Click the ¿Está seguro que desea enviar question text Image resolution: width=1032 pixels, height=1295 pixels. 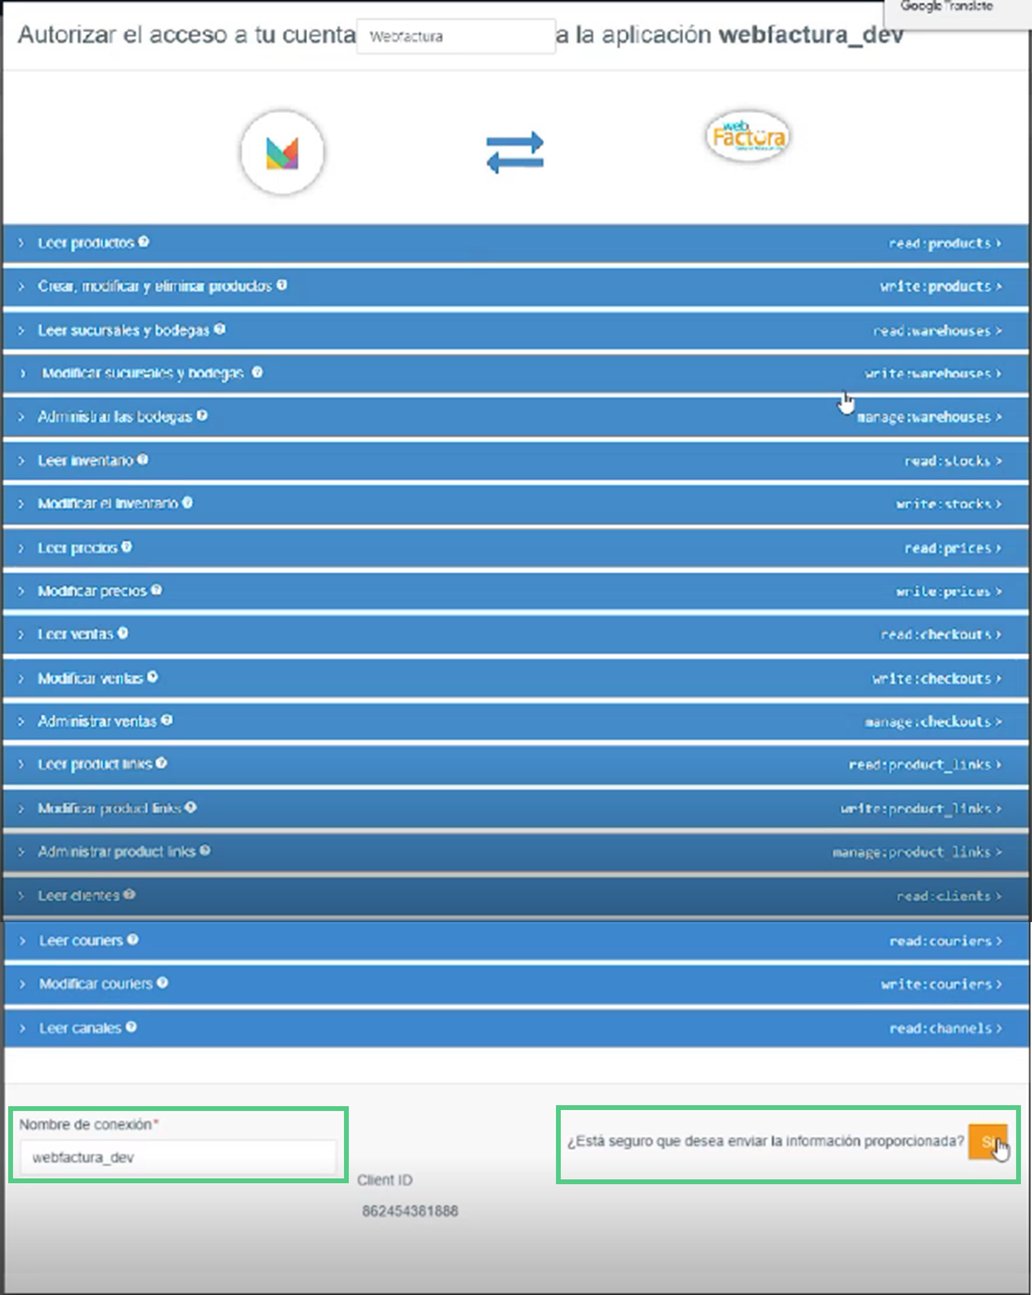click(766, 1141)
